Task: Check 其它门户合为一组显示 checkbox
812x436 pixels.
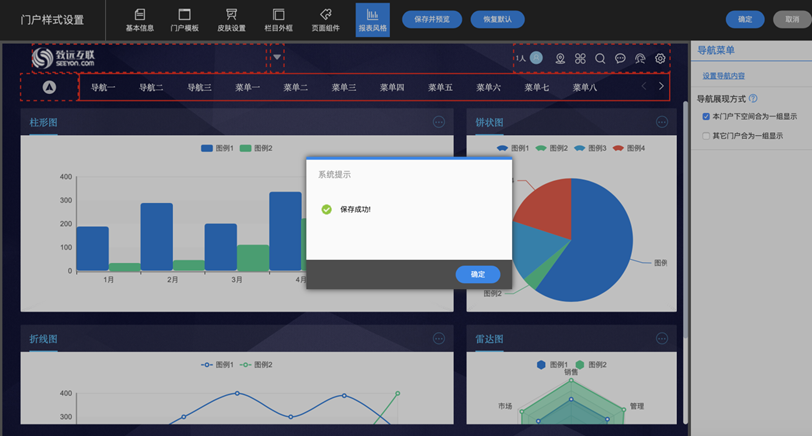Action: (x=706, y=135)
